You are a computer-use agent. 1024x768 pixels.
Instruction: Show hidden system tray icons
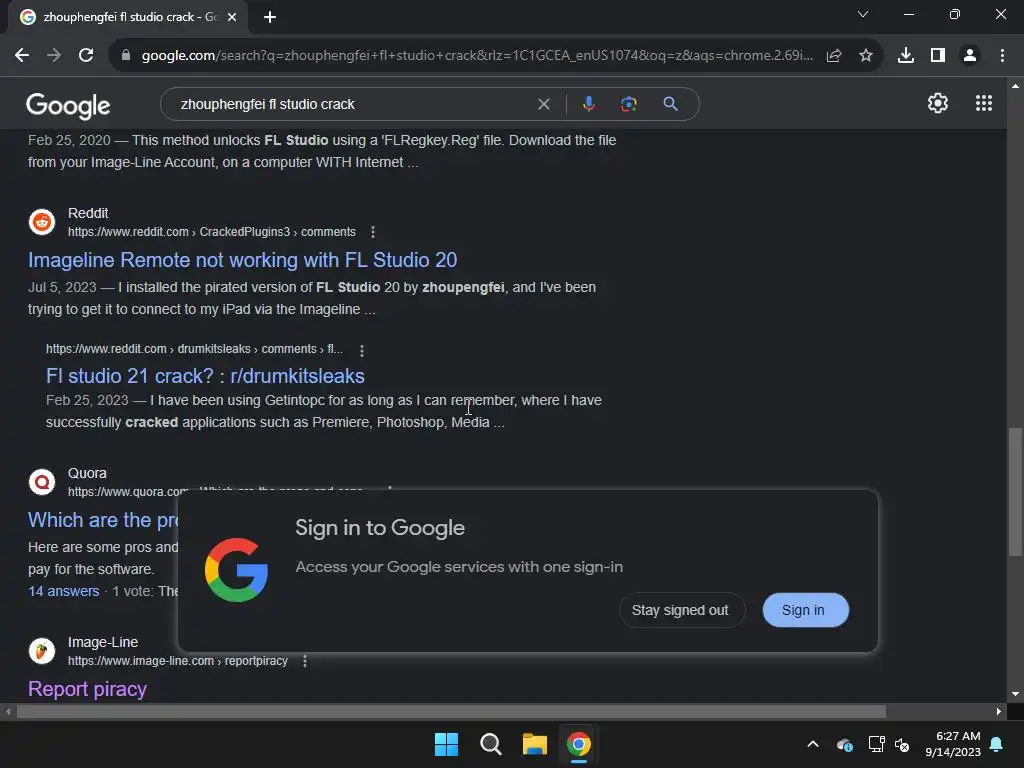pos(813,744)
